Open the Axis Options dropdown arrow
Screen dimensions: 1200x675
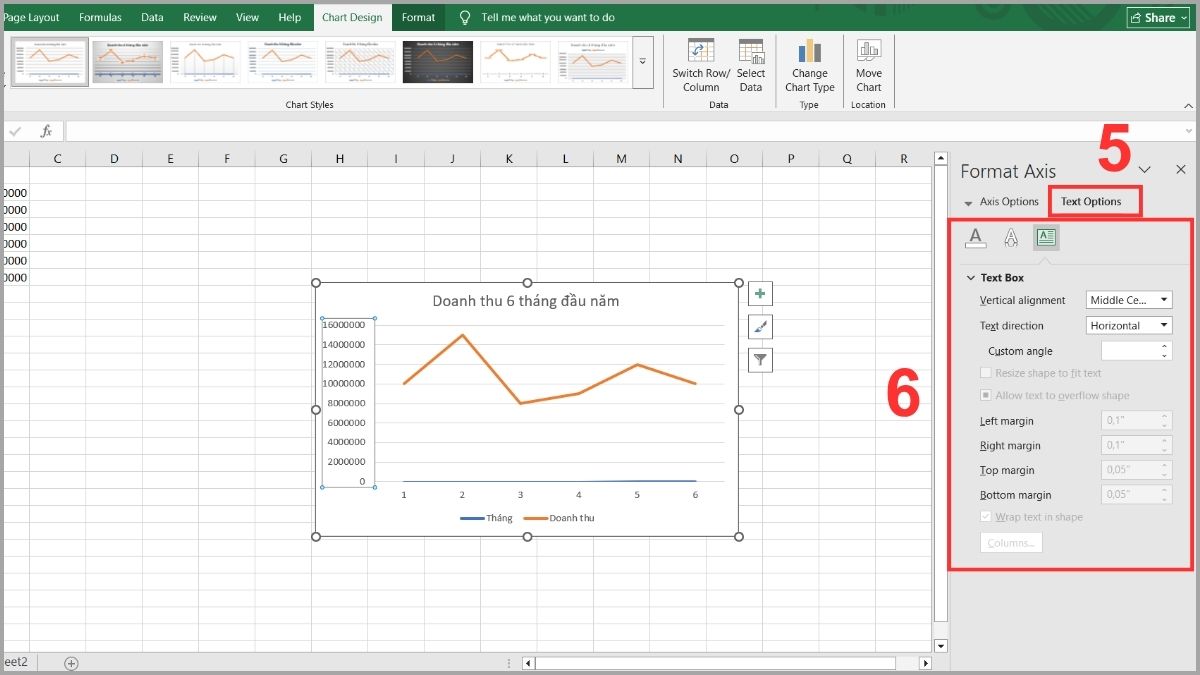pyautogui.click(x=968, y=203)
